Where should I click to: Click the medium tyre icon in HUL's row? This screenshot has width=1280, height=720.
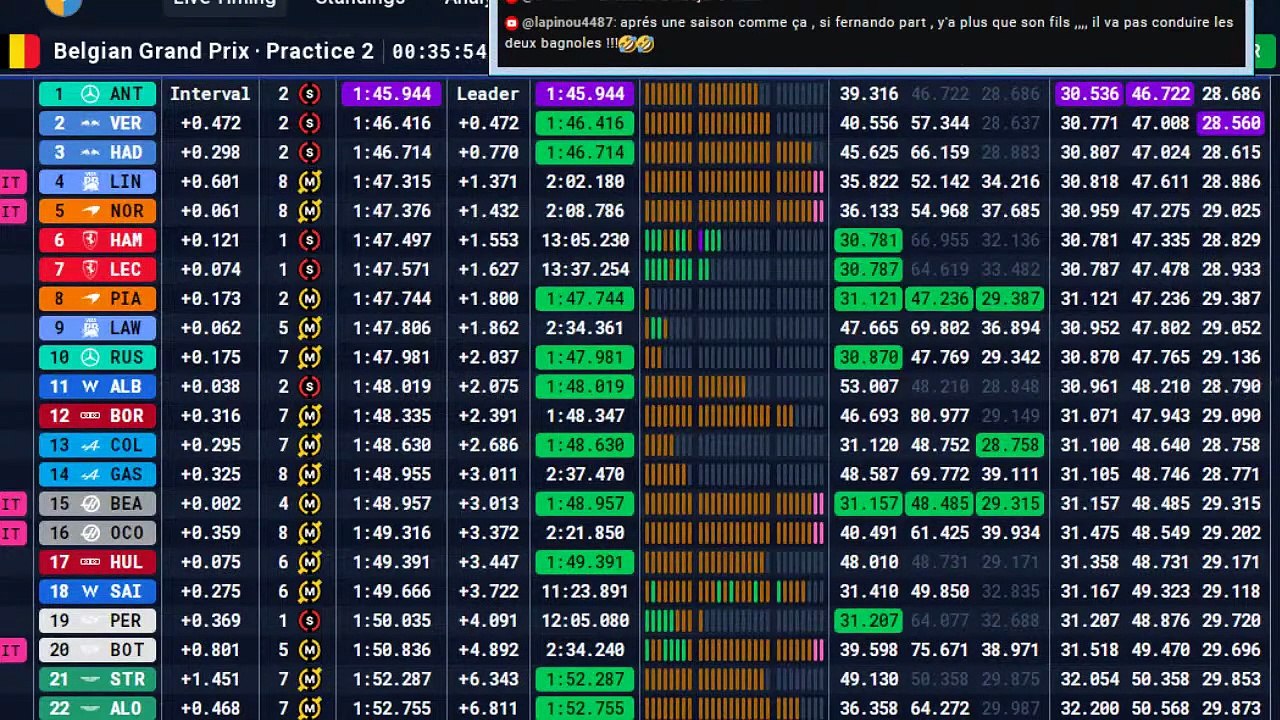tap(310, 562)
